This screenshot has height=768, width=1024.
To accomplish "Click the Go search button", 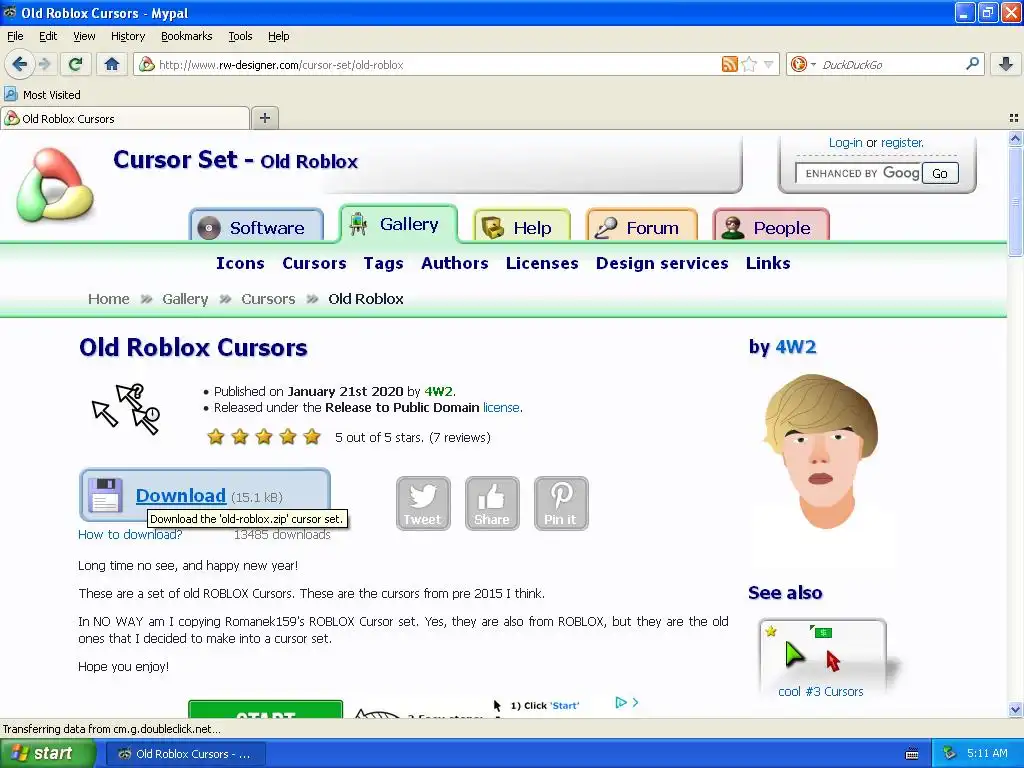I will (940, 173).
